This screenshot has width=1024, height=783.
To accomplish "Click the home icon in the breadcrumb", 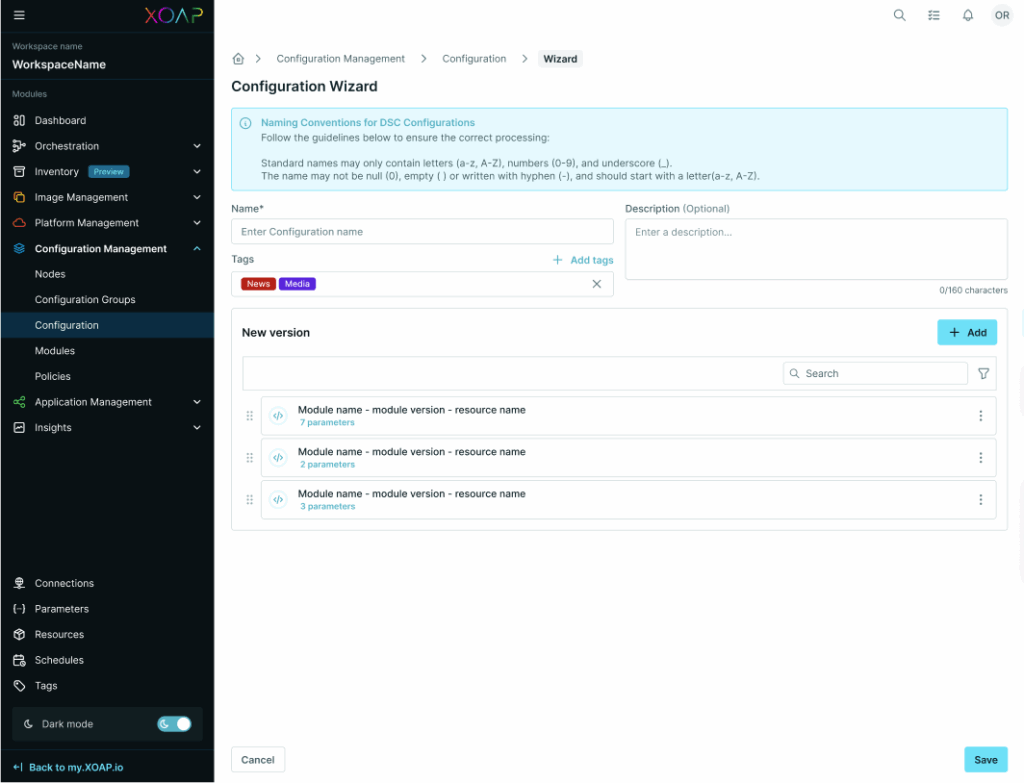I will click(x=238, y=58).
